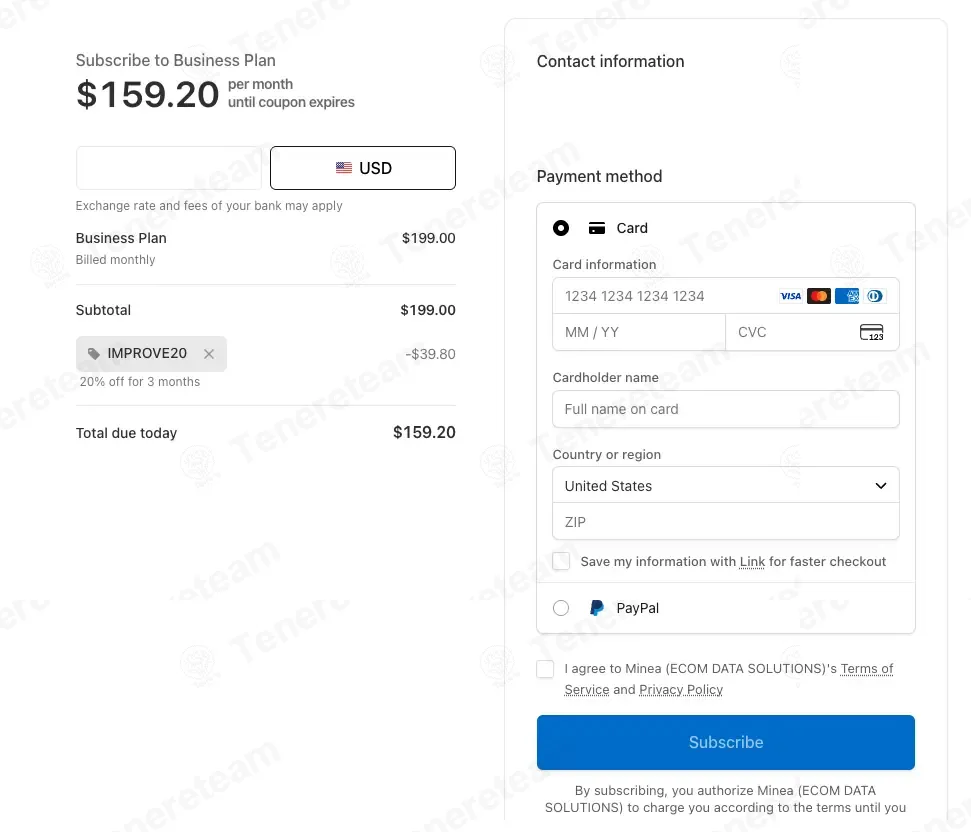
Task: Click the US flag in USD button
Action: coord(344,168)
